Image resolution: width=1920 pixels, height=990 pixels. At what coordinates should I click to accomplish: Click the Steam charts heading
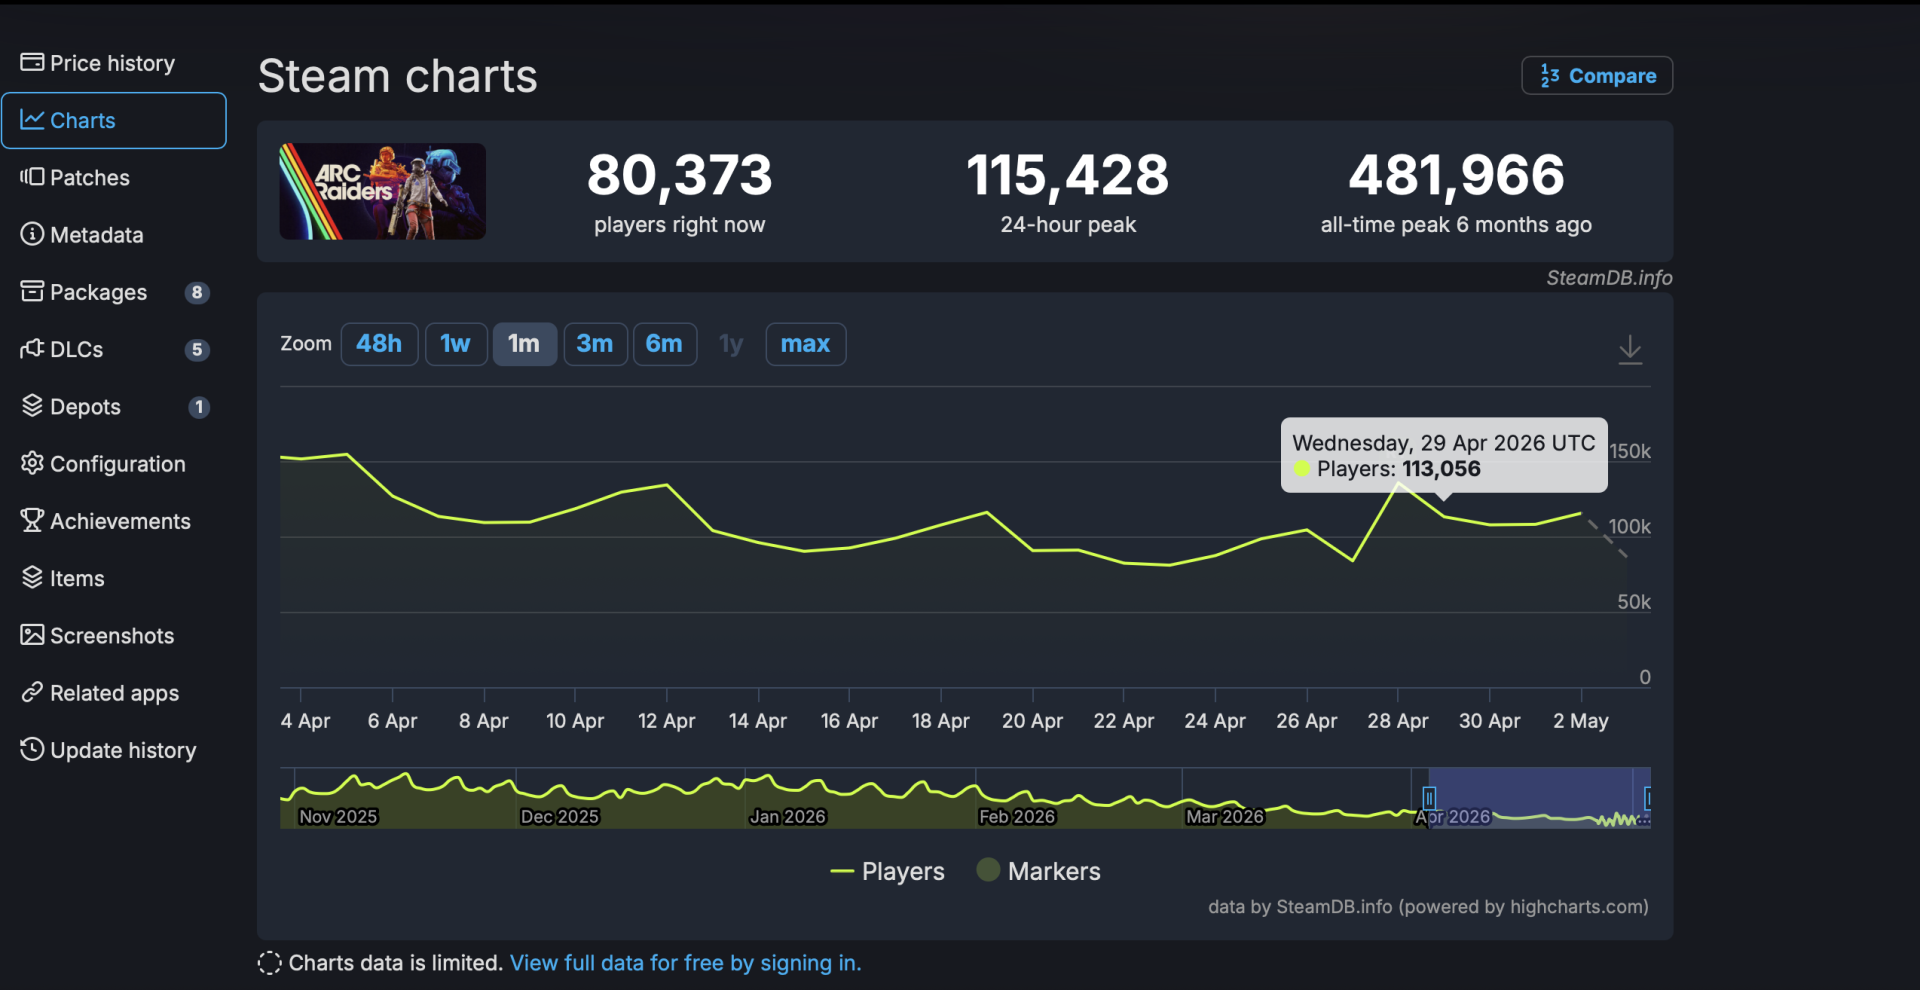[398, 76]
